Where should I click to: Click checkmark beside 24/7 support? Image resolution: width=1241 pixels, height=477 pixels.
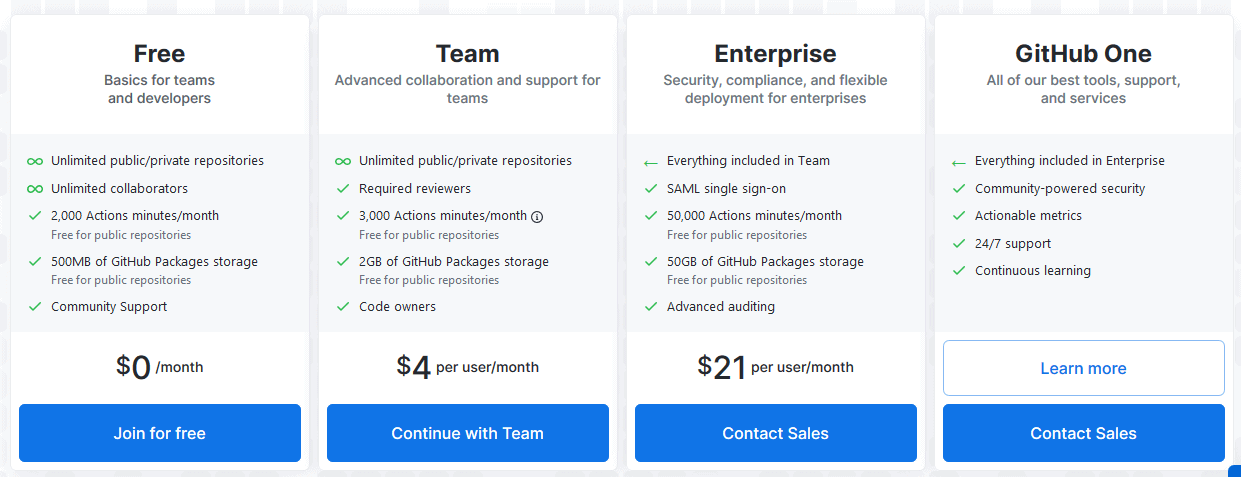point(959,243)
